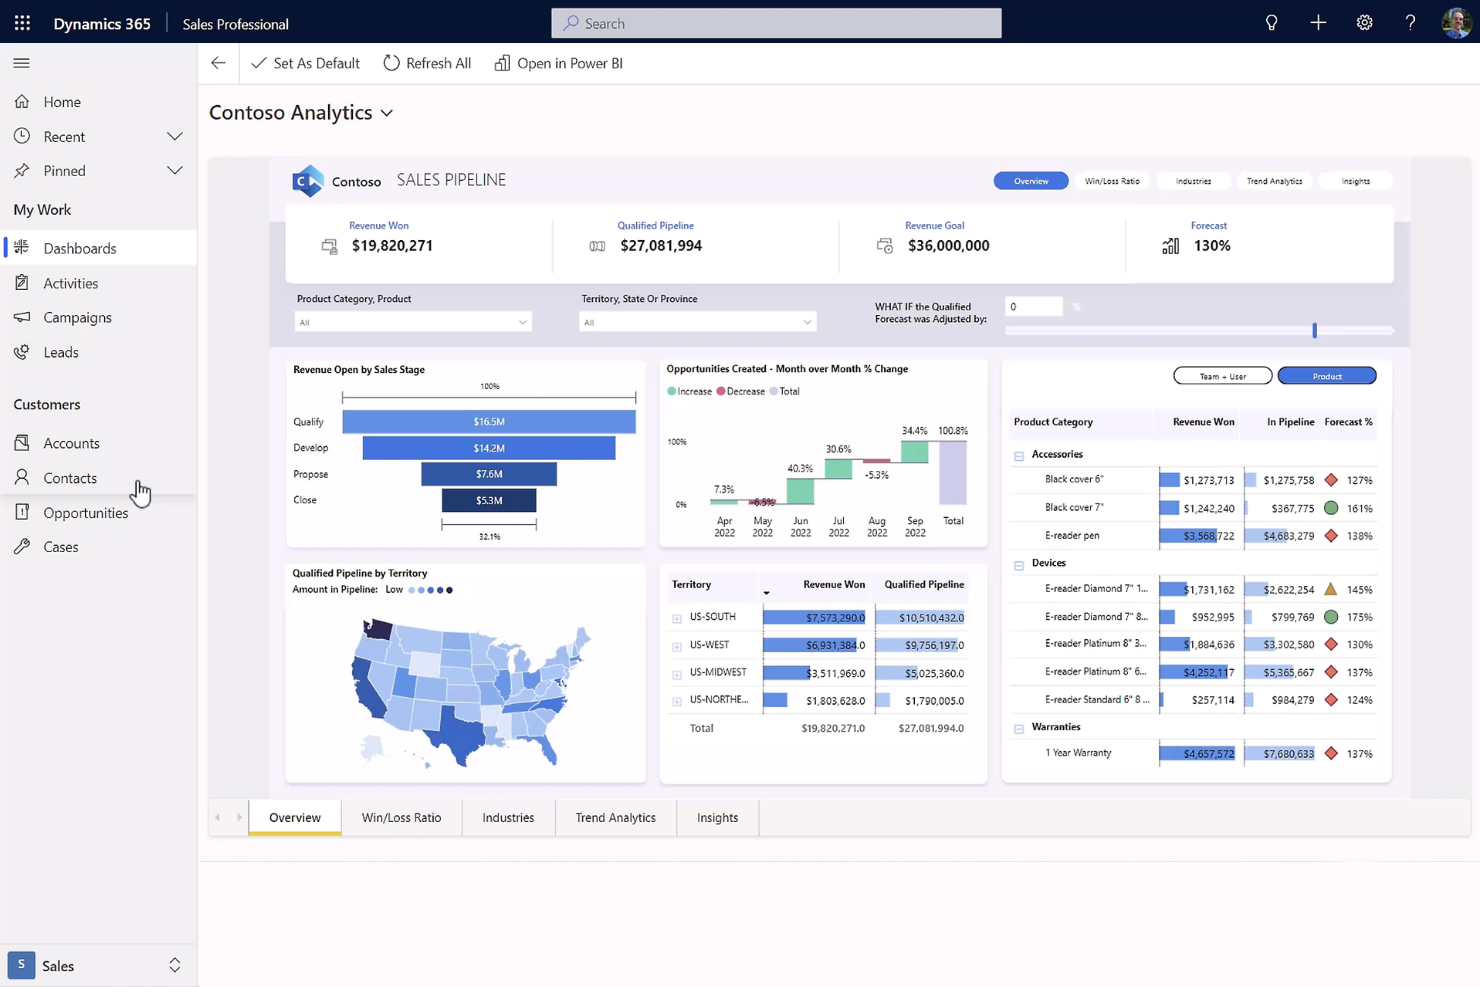Viewport: 1480px width, 987px height.
Task: Open the Product Category, Product filter dropdown
Action: (x=413, y=321)
